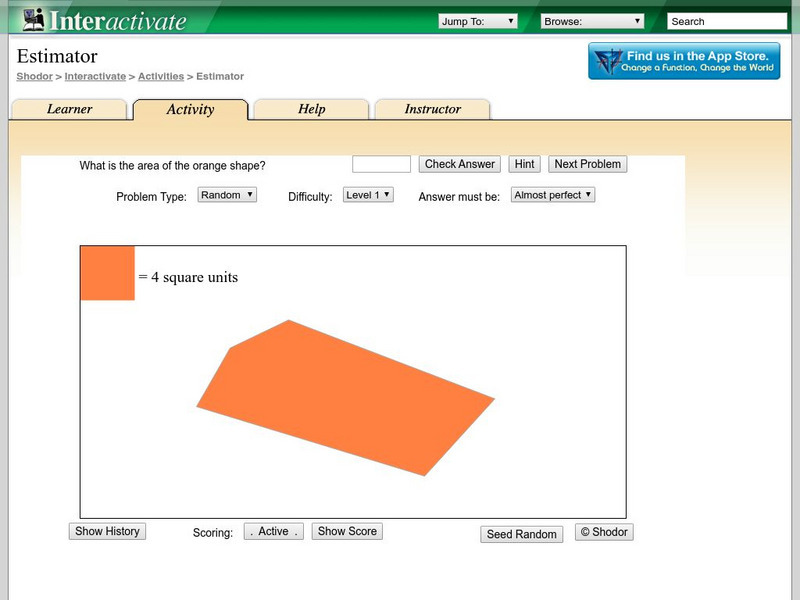Click the App Store banner icon
800x600 pixels.
[606, 62]
